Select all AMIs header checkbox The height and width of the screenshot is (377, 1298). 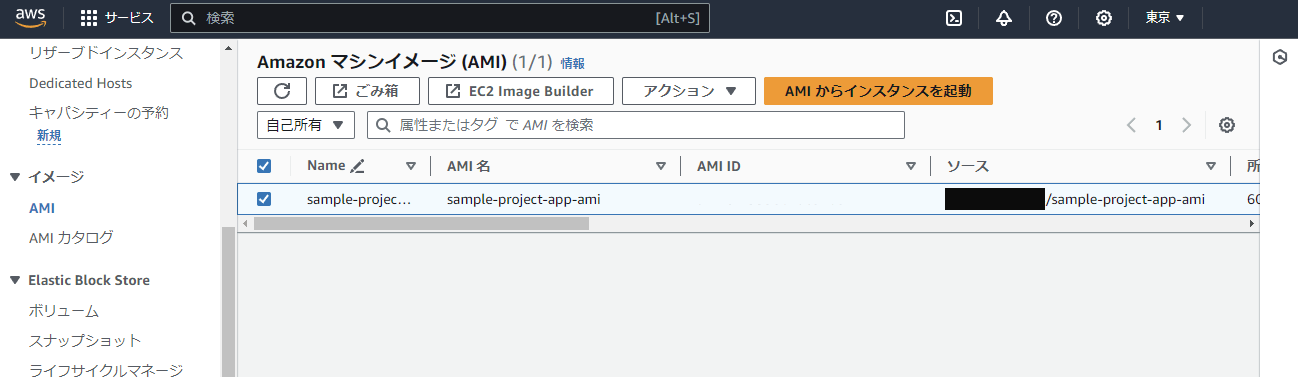point(264,166)
